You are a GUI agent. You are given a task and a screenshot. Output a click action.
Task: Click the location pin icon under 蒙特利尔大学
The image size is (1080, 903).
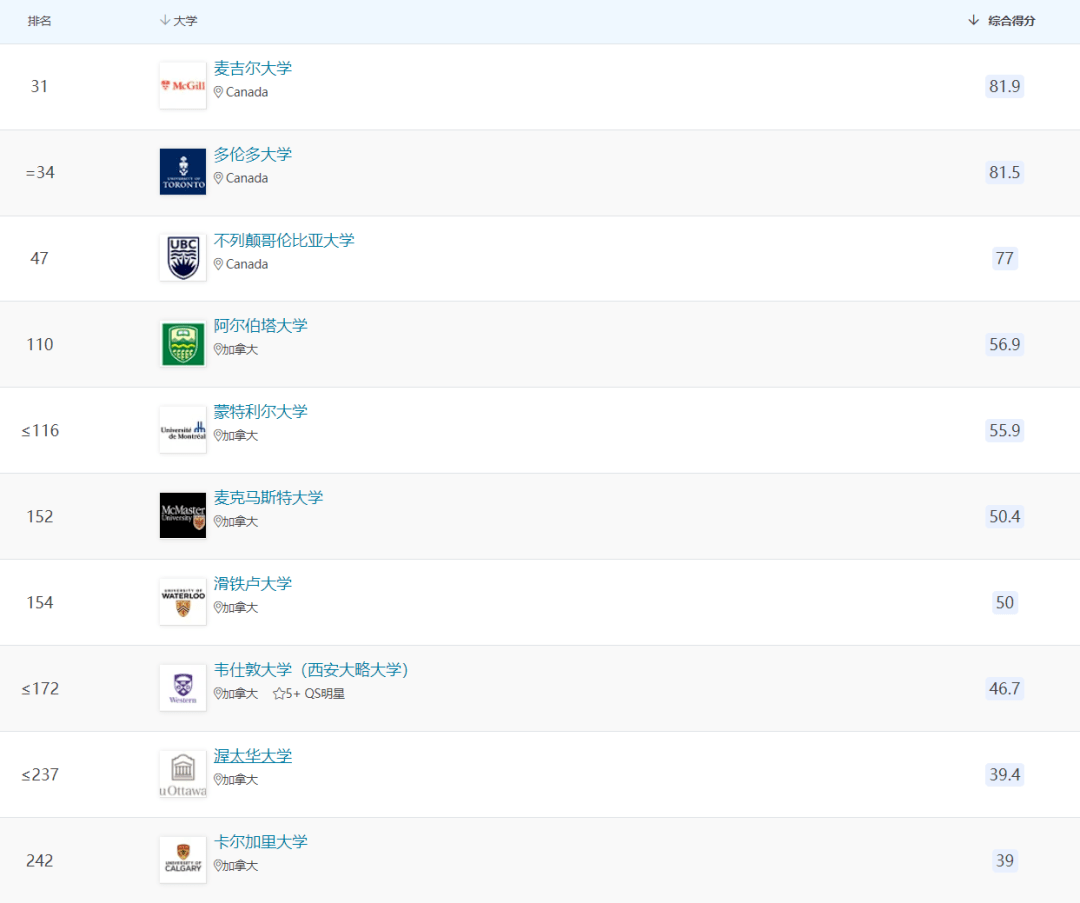tap(218, 436)
